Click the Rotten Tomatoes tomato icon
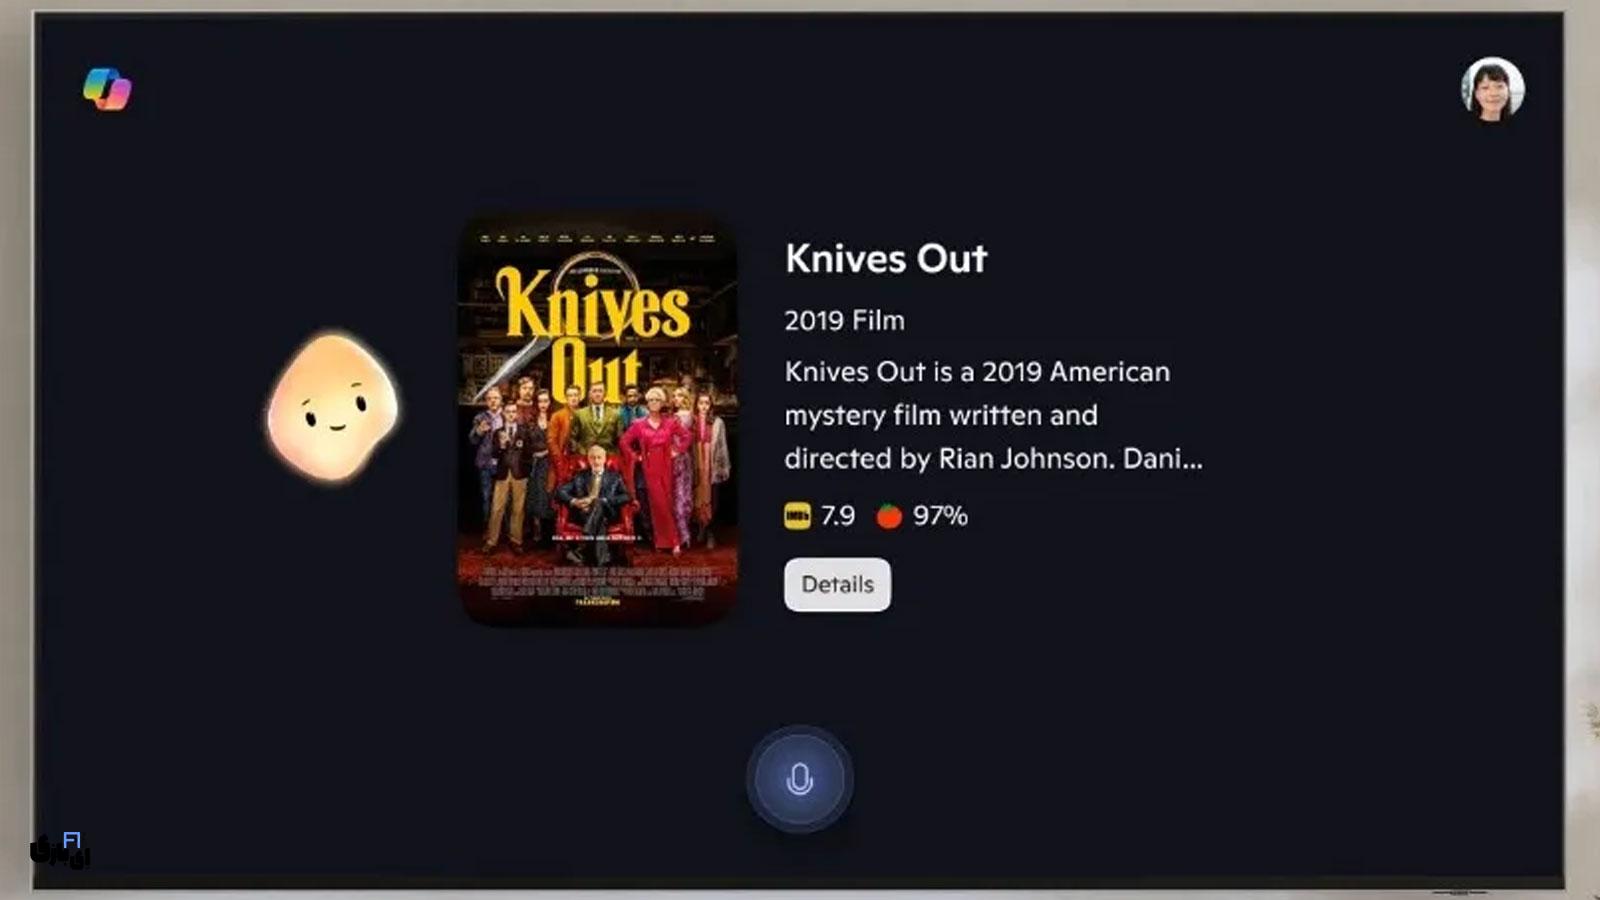The image size is (1600, 900). tap(889, 516)
